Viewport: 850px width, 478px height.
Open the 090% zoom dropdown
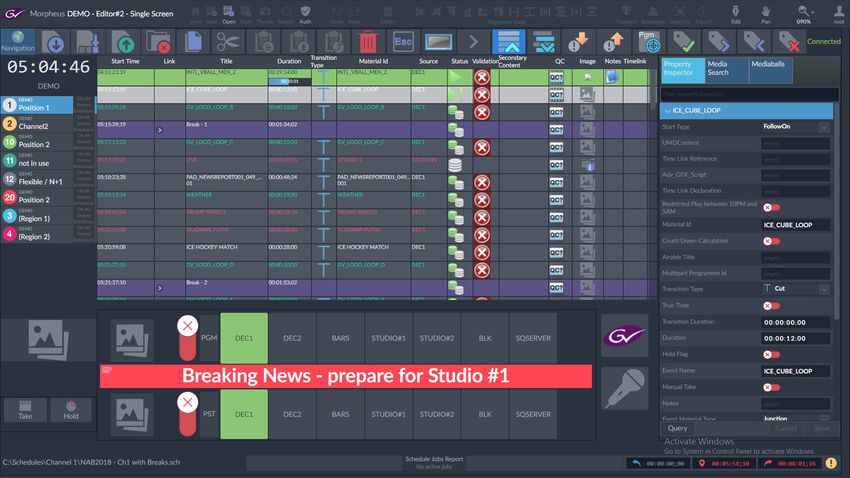pyautogui.click(x=803, y=14)
